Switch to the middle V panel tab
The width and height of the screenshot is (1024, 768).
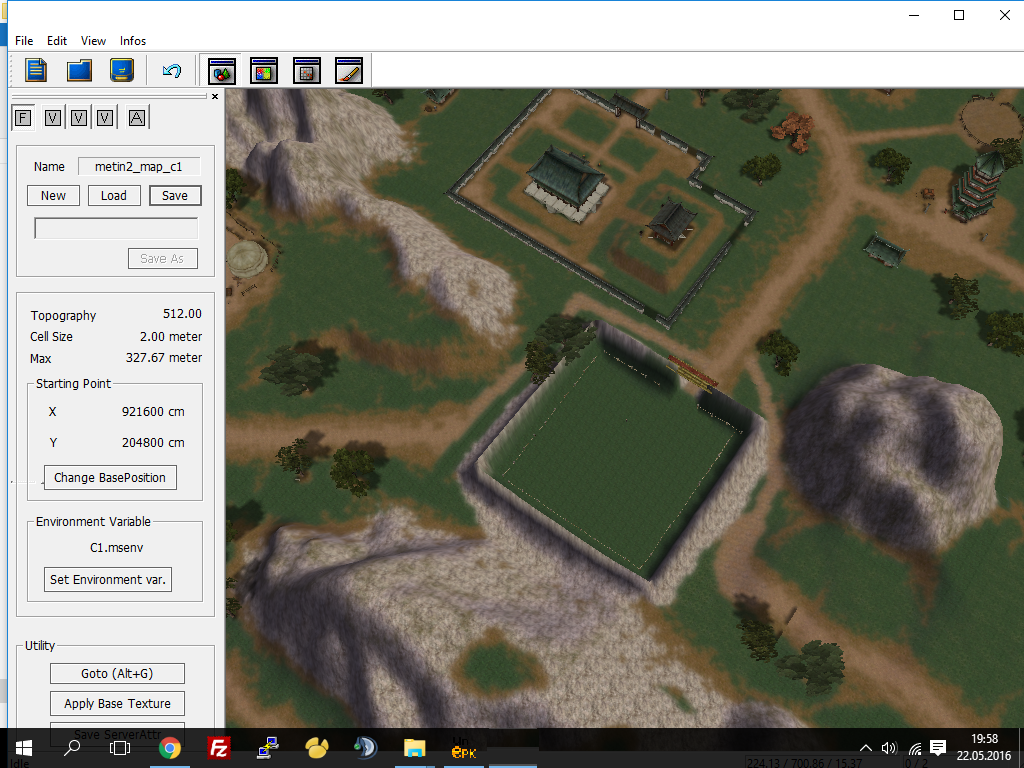(79, 118)
